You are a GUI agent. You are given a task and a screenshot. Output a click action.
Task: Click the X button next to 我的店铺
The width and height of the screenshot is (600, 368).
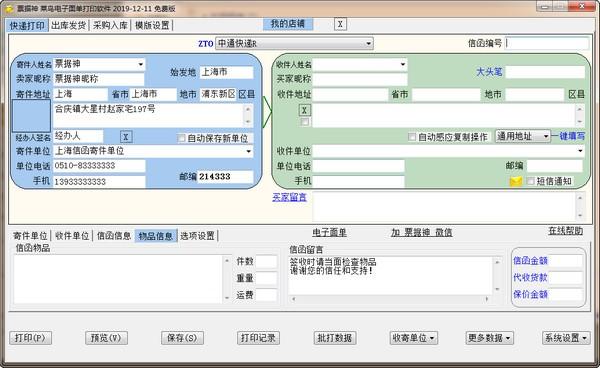click(340, 24)
